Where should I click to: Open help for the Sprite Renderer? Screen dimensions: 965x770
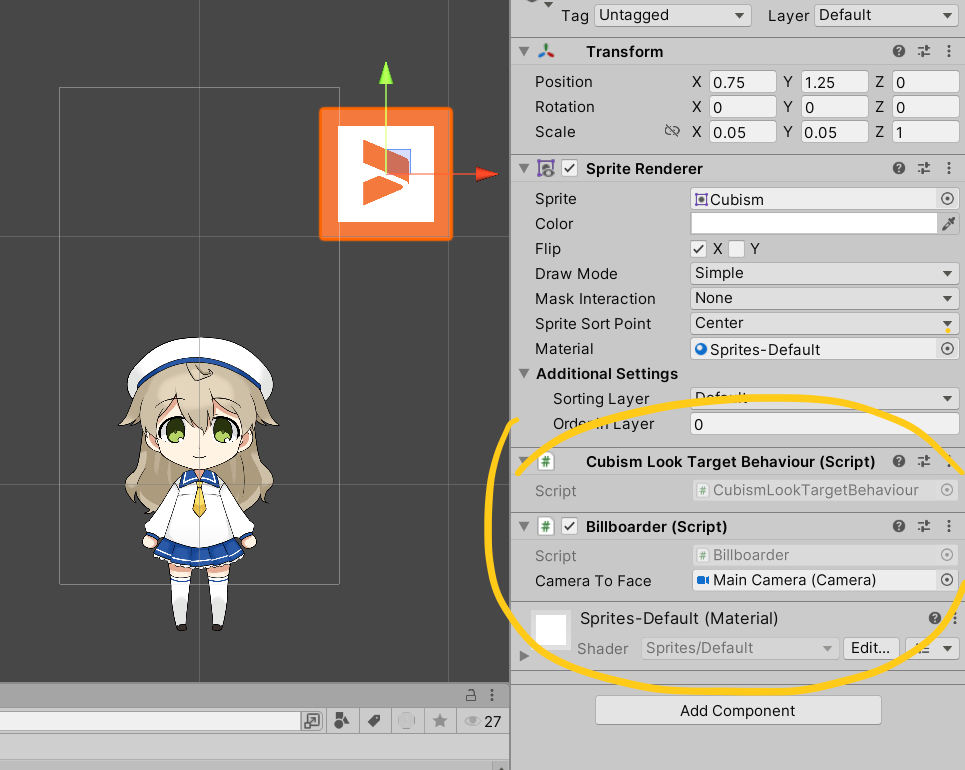(899, 168)
